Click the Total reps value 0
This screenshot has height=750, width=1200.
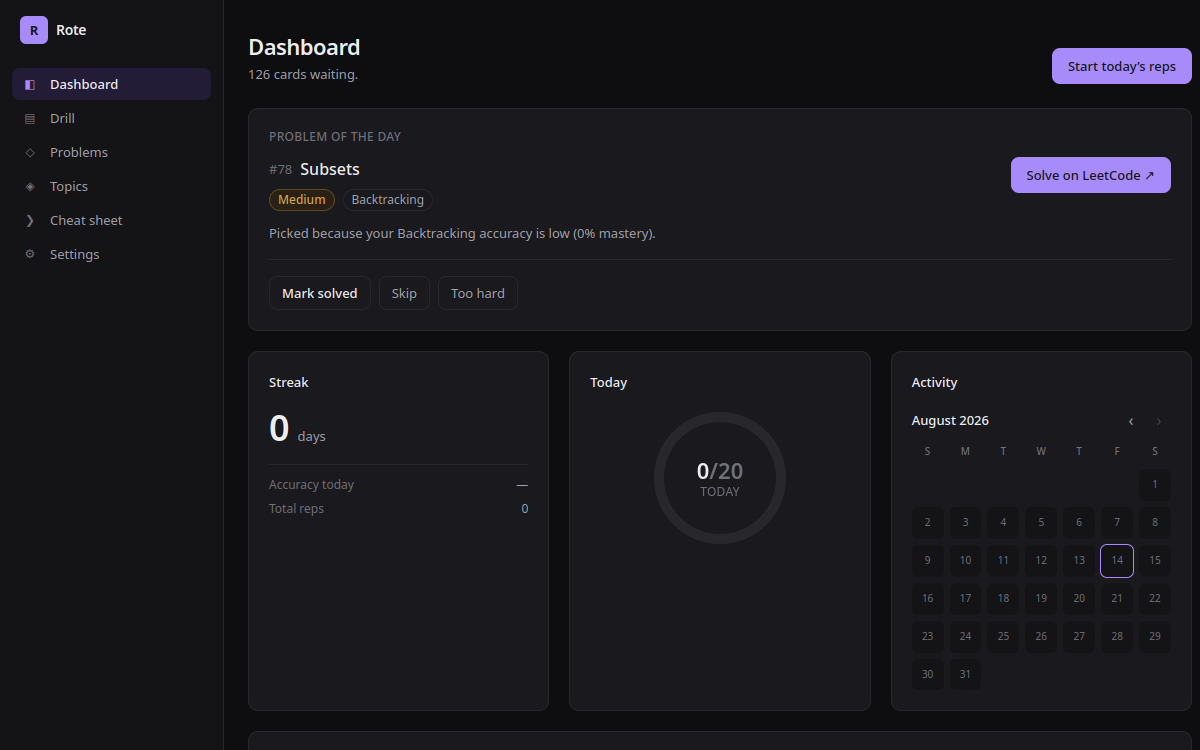coord(525,509)
